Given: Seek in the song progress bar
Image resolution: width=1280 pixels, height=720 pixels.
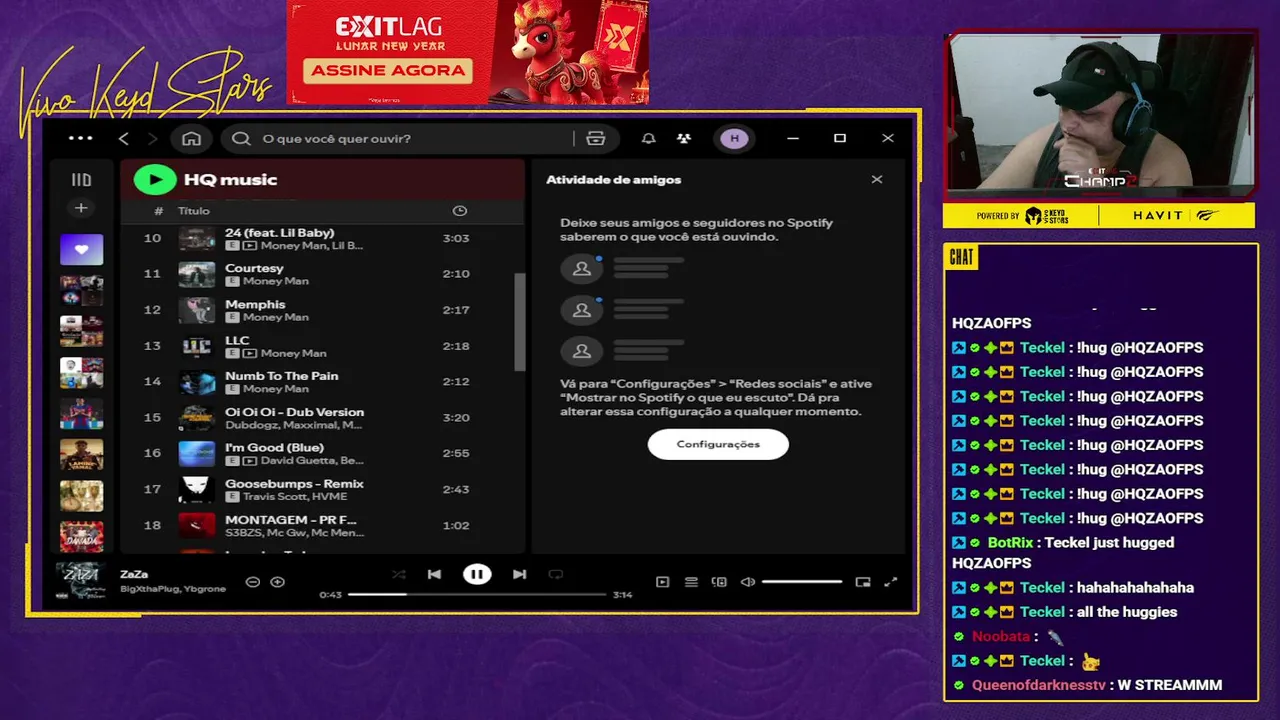Looking at the screenshot, I should tap(477, 594).
